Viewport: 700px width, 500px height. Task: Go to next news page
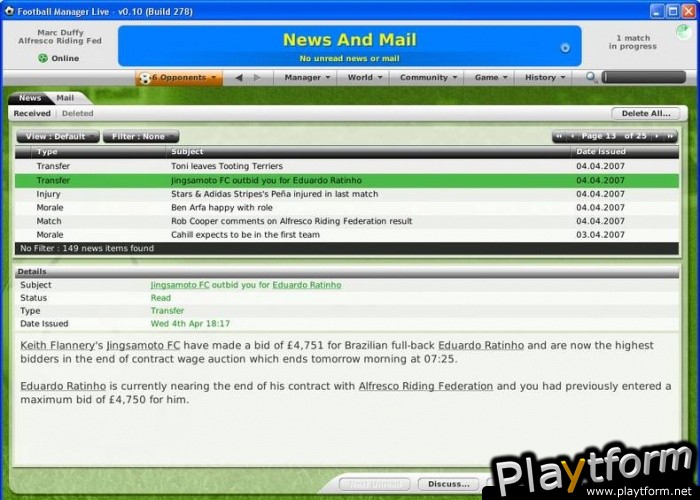coord(656,136)
